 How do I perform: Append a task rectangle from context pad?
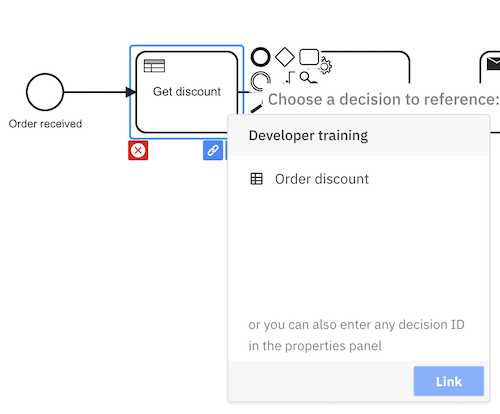pos(309,57)
